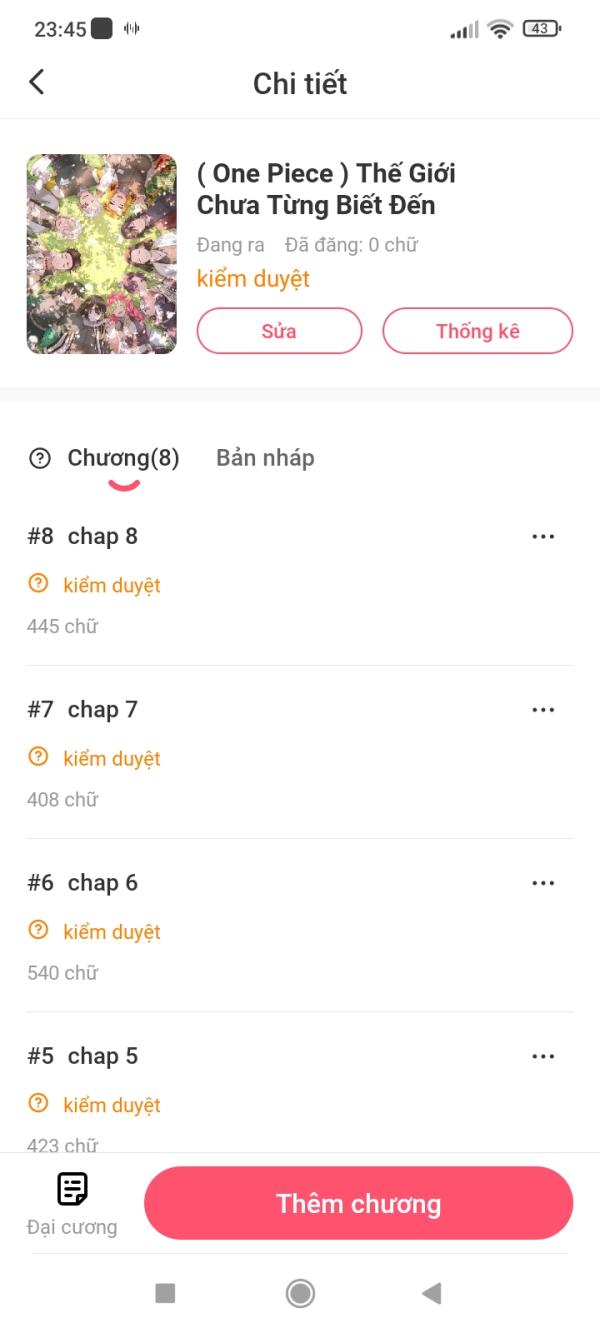The width and height of the screenshot is (600, 1333).
Task: Open the three-dot menu for chap 5
Action: coord(543,1056)
